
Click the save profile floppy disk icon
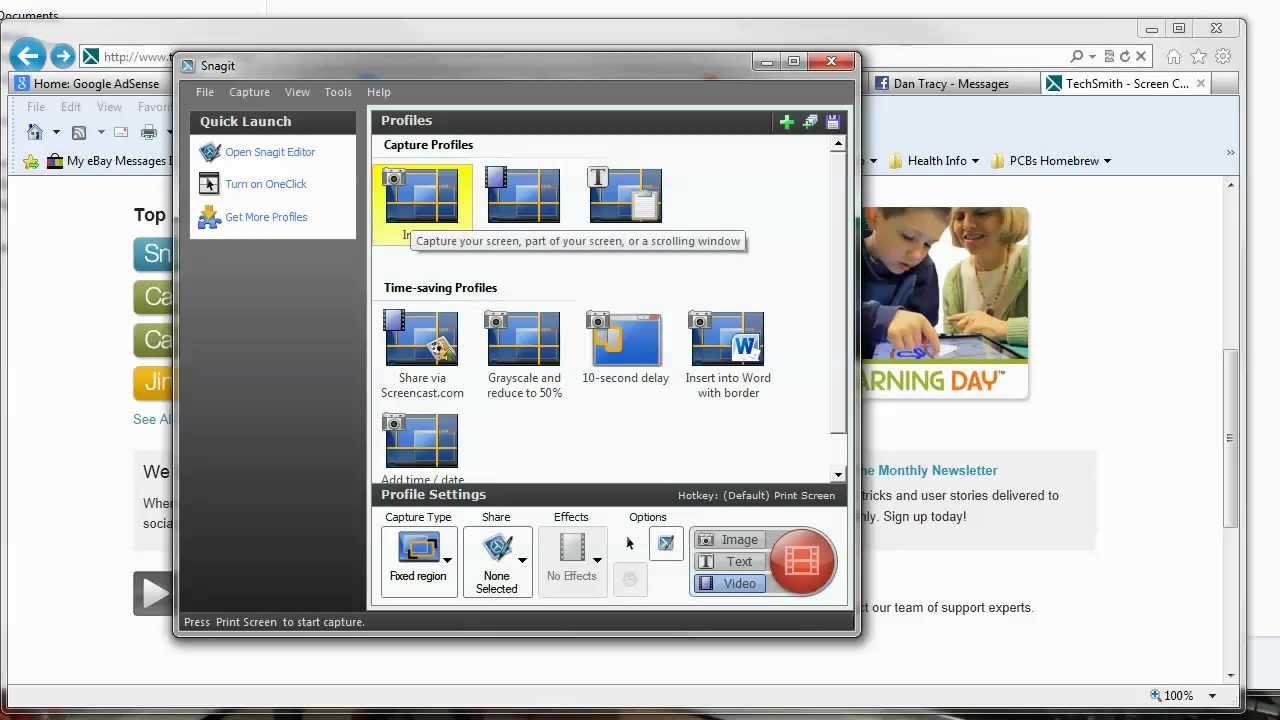(x=832, y=122)
